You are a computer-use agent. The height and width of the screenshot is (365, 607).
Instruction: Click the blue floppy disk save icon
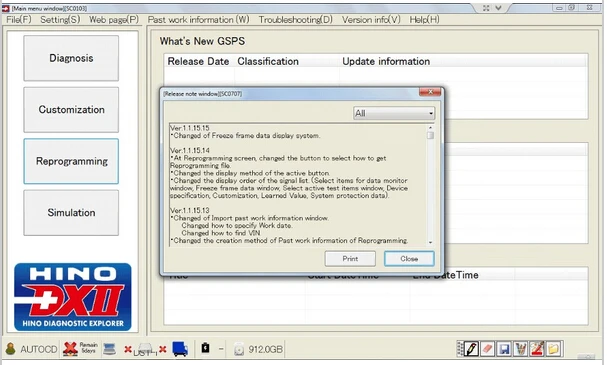(504, 349)
